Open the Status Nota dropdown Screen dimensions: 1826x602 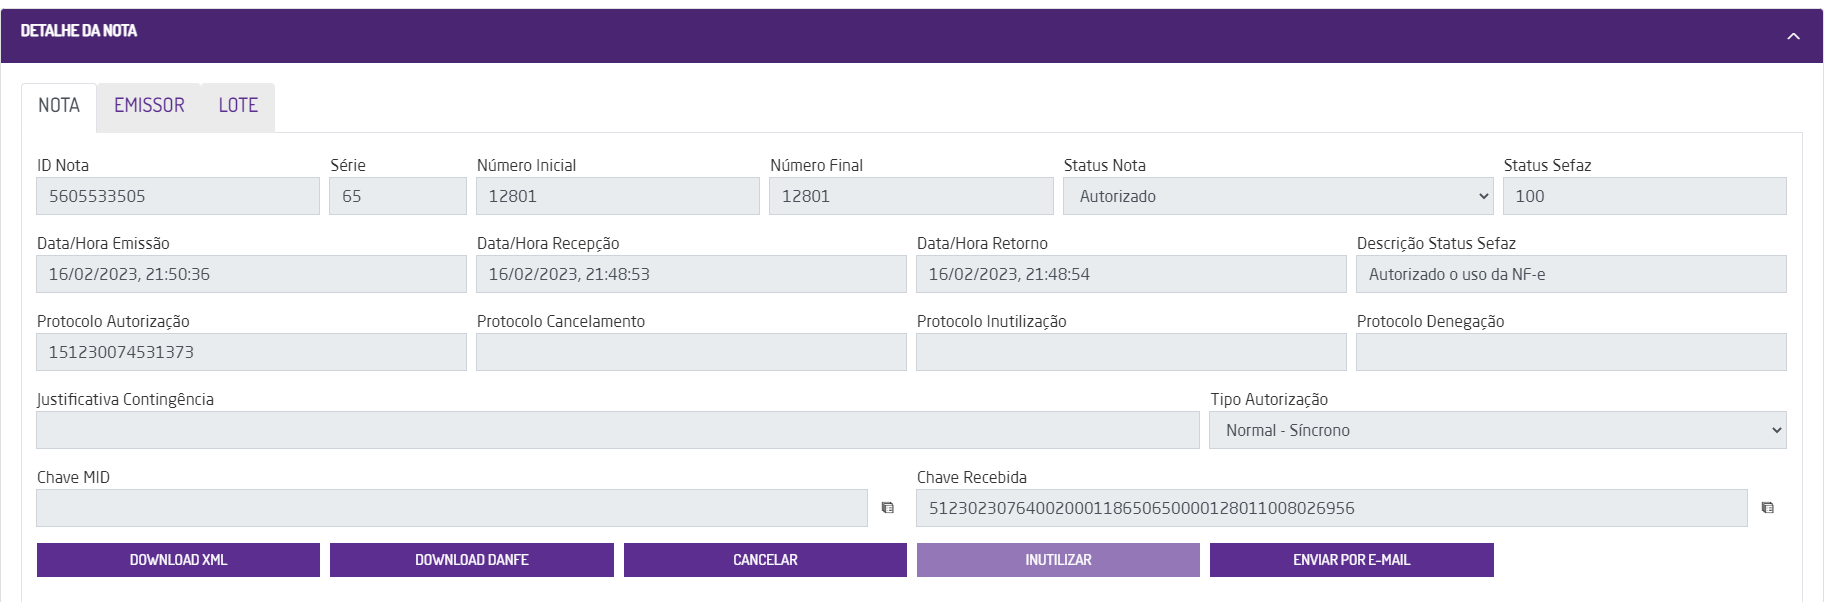tap(1277, 196)
